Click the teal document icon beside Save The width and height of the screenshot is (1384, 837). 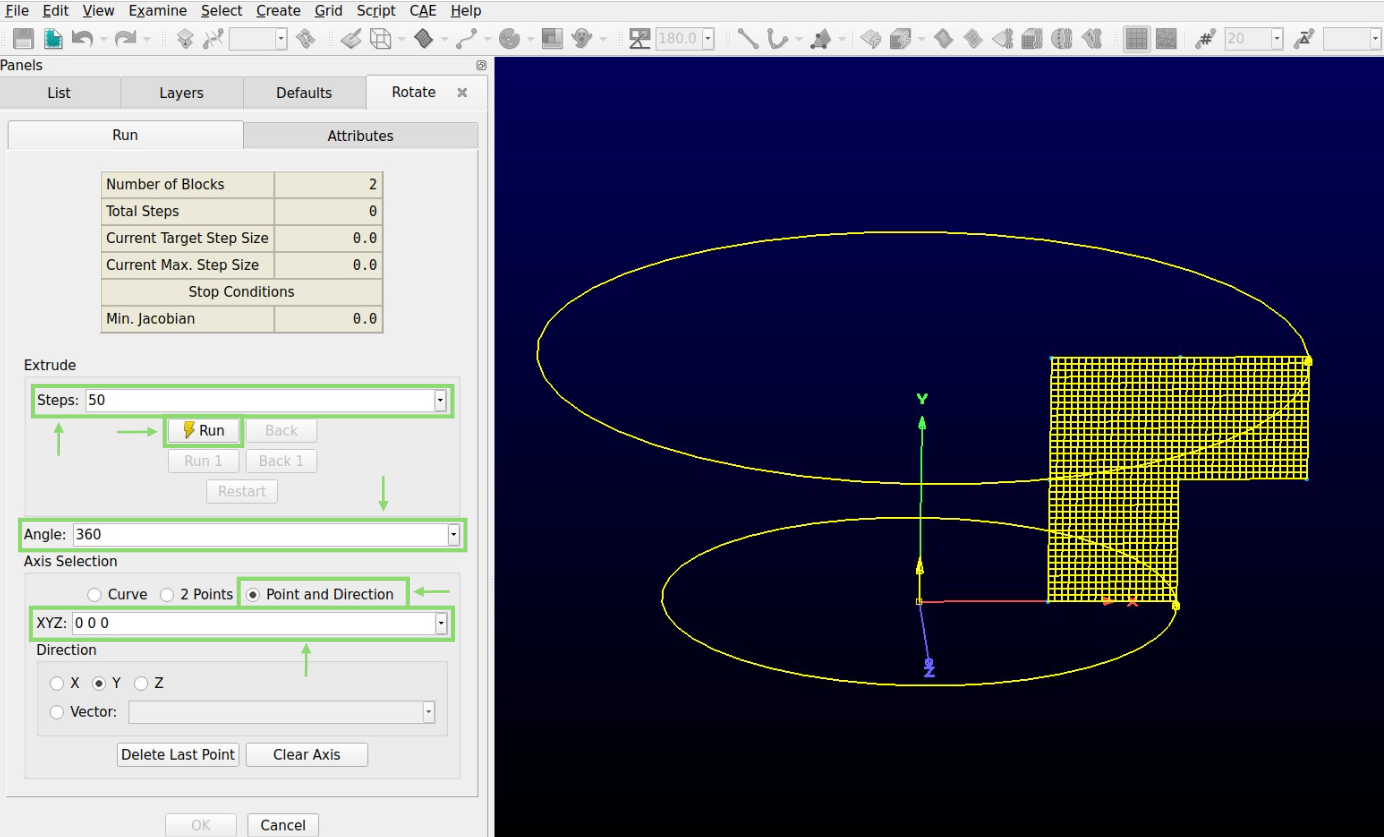pyautogui.click(x=53, y=39)
